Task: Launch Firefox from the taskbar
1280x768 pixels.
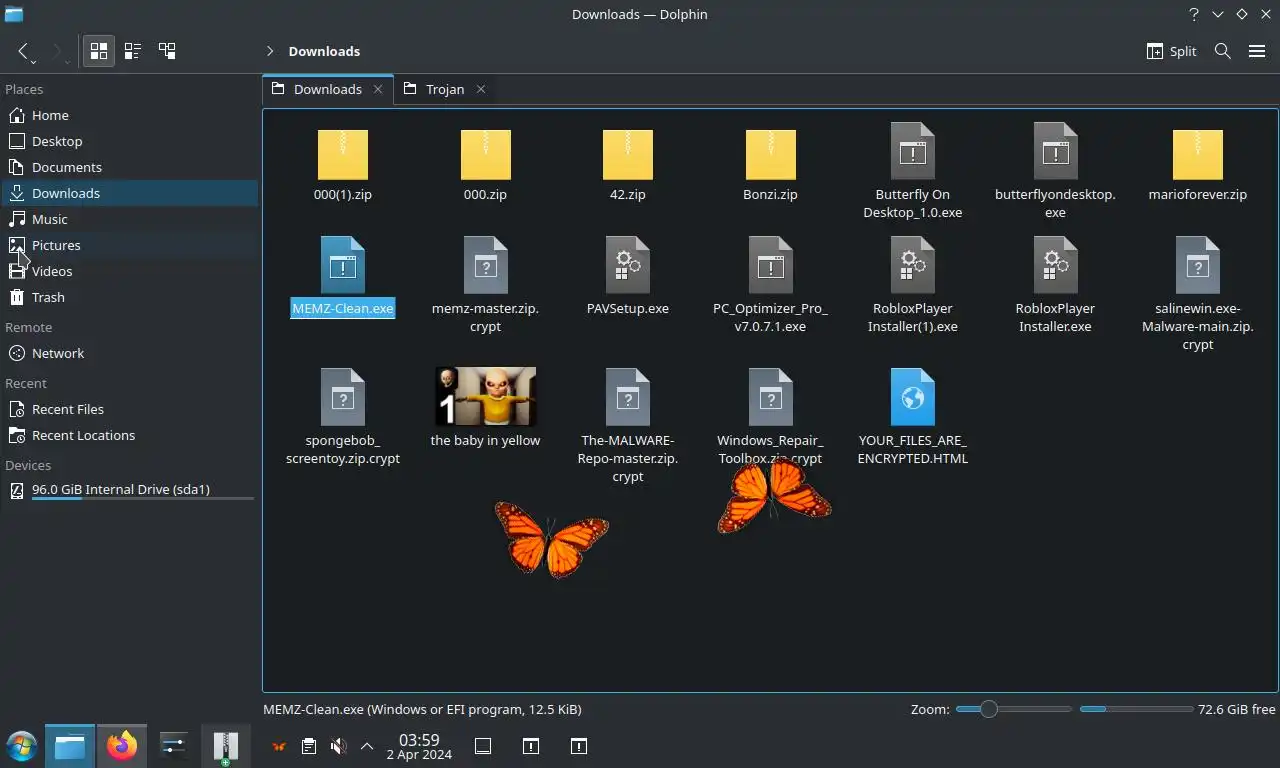Action: (x=122, y=746)
